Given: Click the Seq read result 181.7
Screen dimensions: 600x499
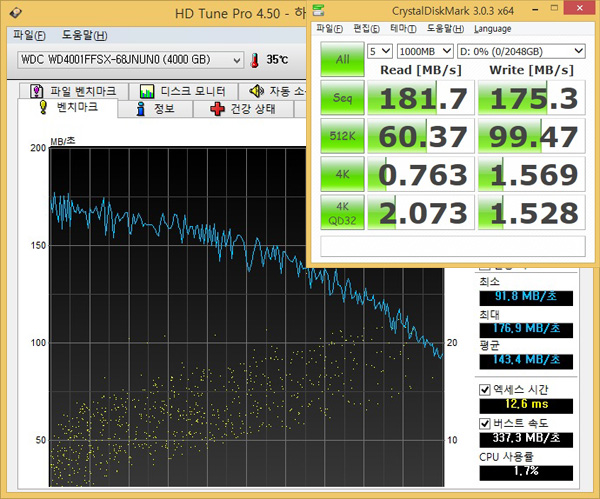Looking at the screenshot, I should [x=421, y=98].
